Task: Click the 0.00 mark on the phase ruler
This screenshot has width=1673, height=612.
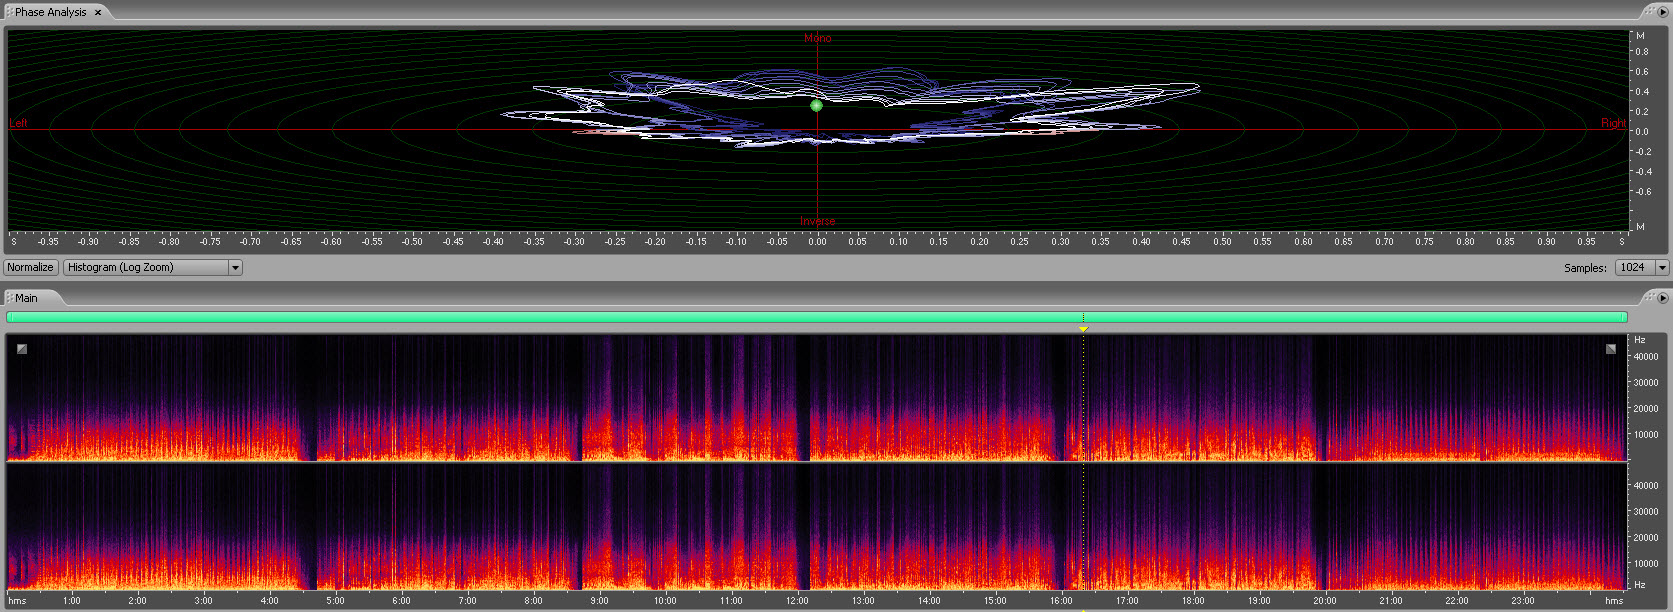Action: click(x=817, y=241)
